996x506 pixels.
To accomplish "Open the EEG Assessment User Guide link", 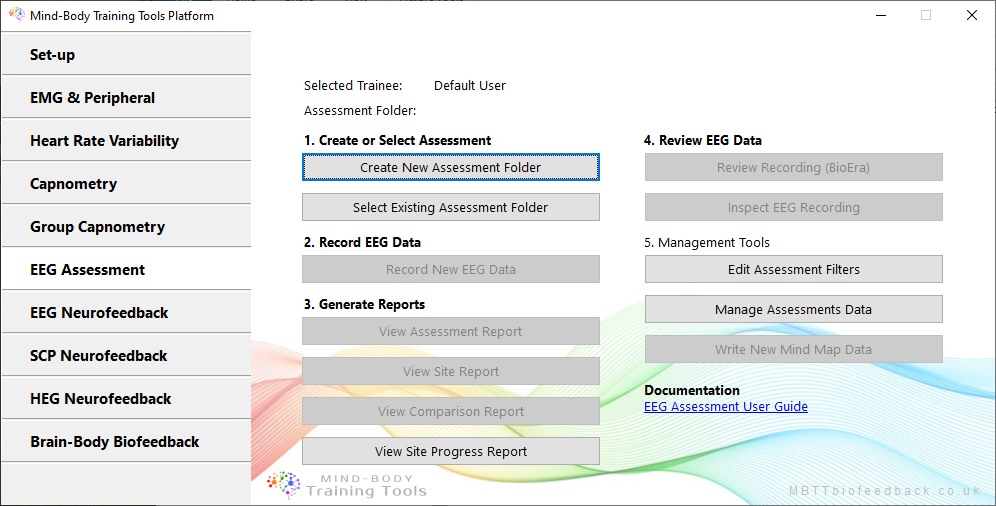I will [x=725, y=407].
